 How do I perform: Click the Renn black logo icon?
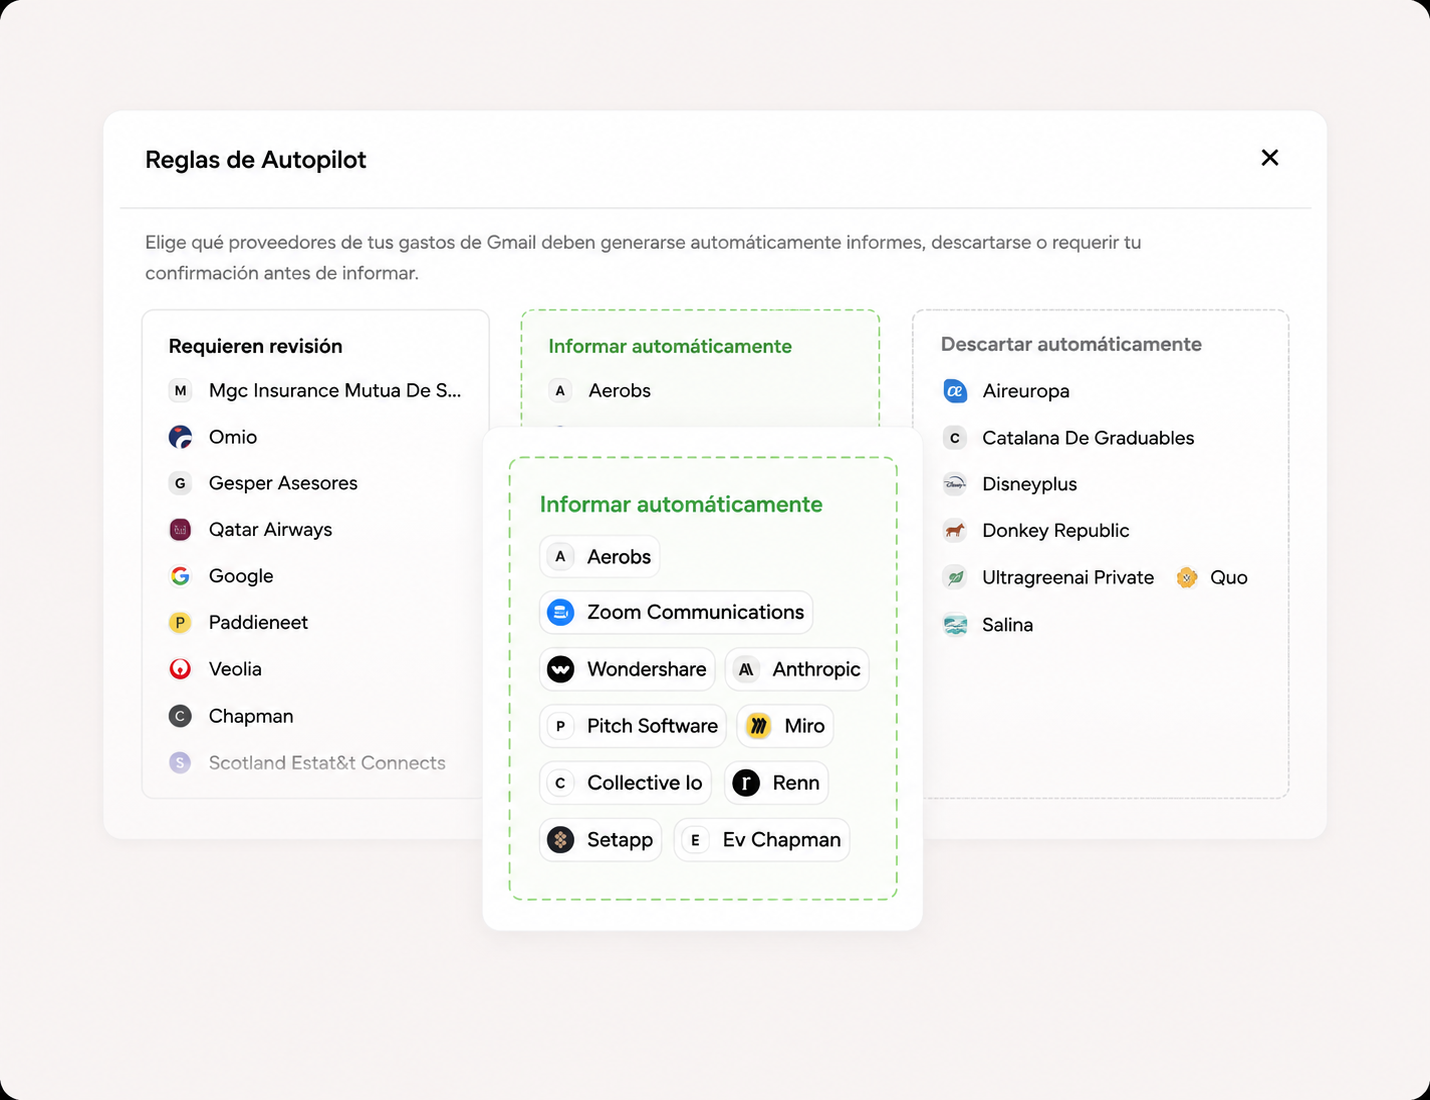[x=746, y=783]
